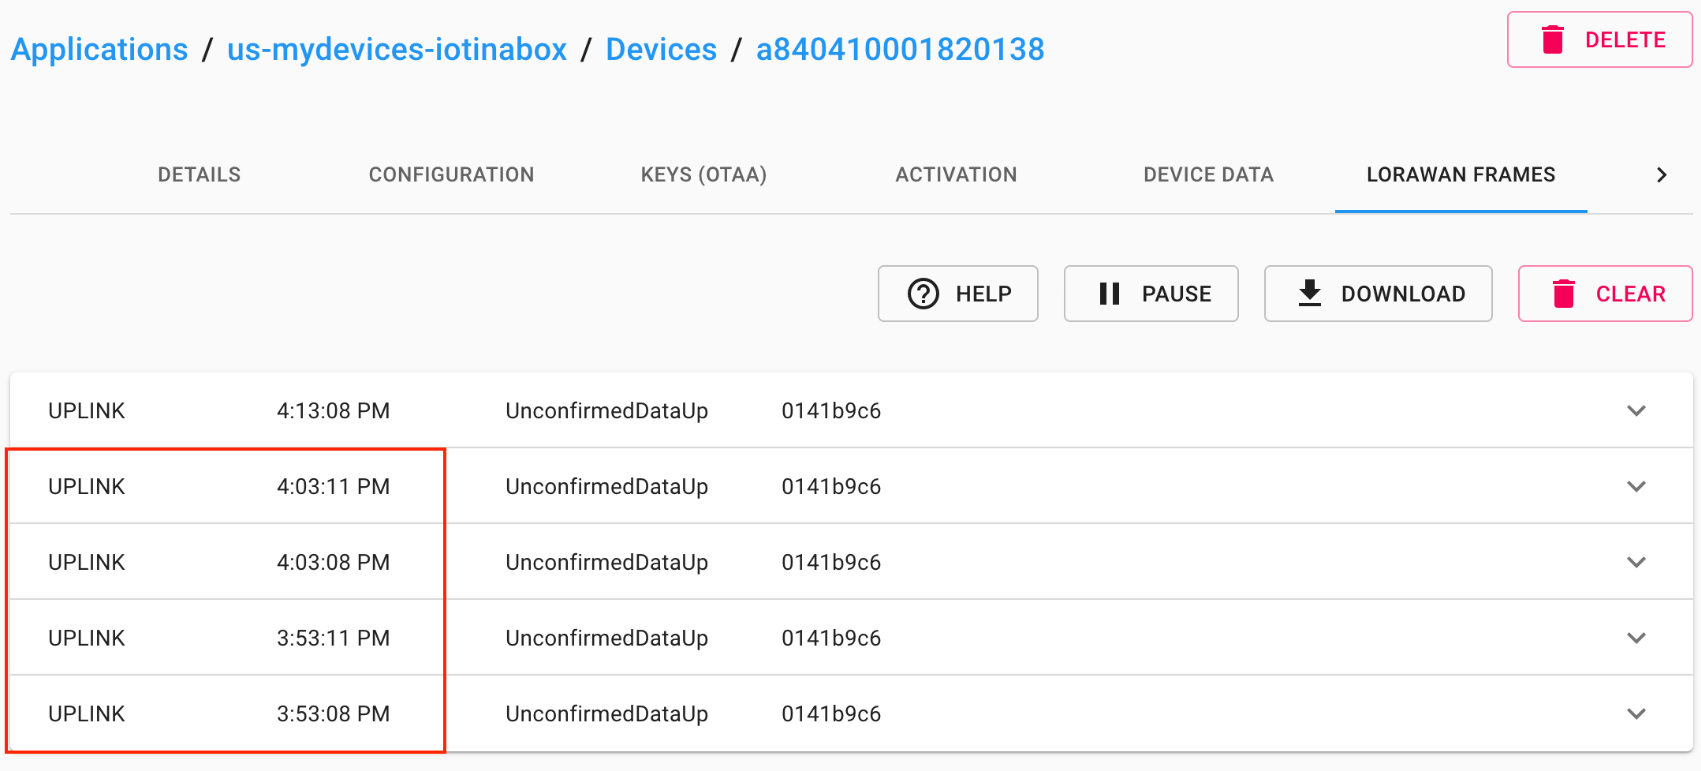Image resolution: width=1701 pixels, height=771 pixels.
Task: Click the download arrow icon
Action: point(1309,293)
